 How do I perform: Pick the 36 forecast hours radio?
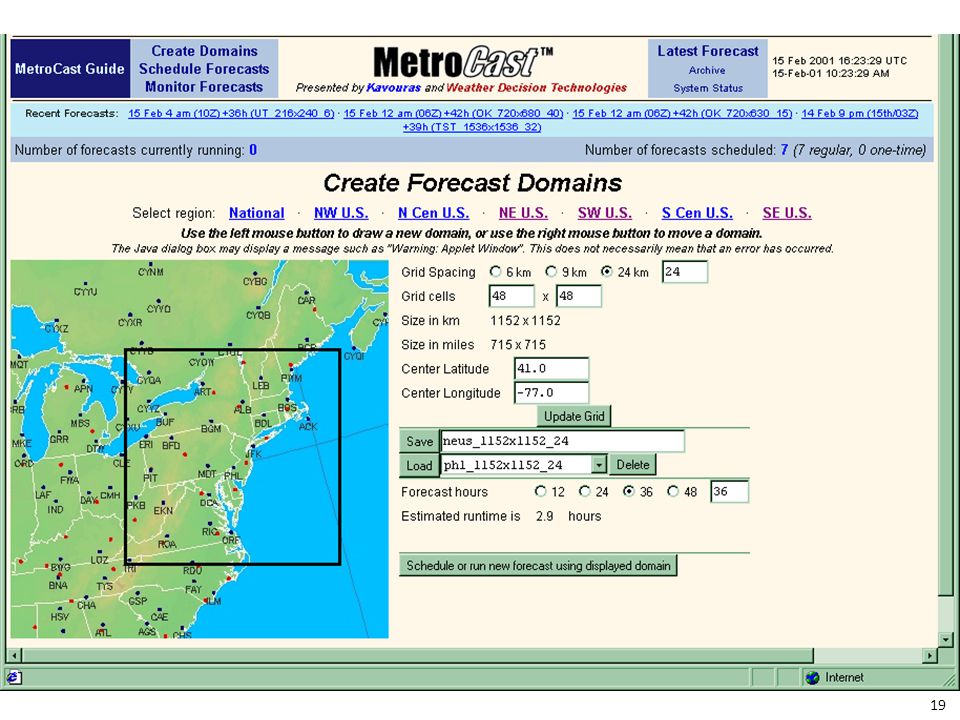pyautogui.click(x=629, y=492)
